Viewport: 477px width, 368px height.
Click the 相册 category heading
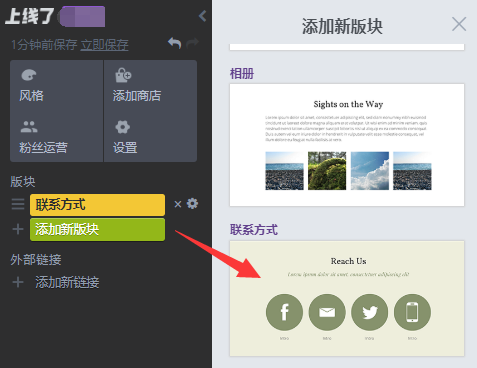coord(242,73)
